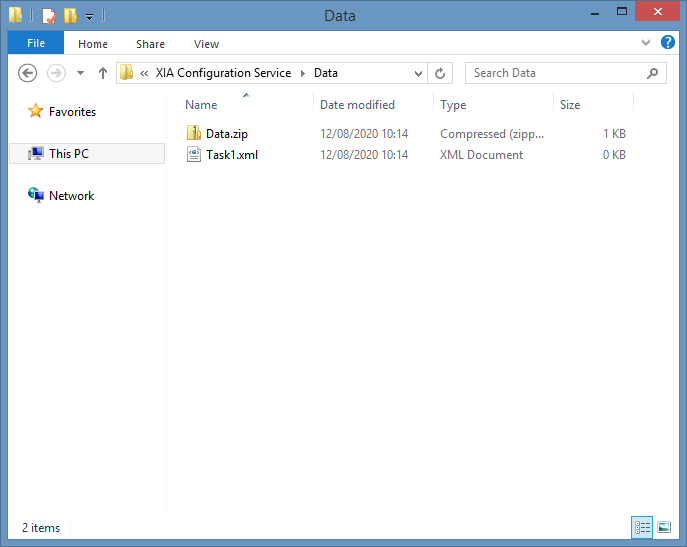Minimize the Data window

pos(595,13)
